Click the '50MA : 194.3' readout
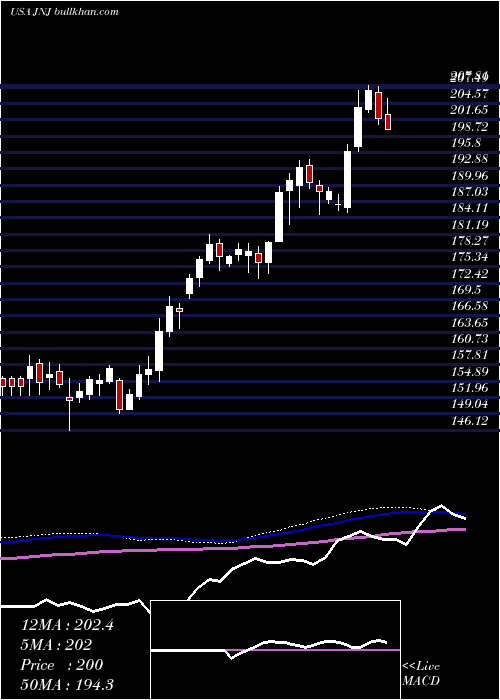The image size is (500, 700). (67, 685)
